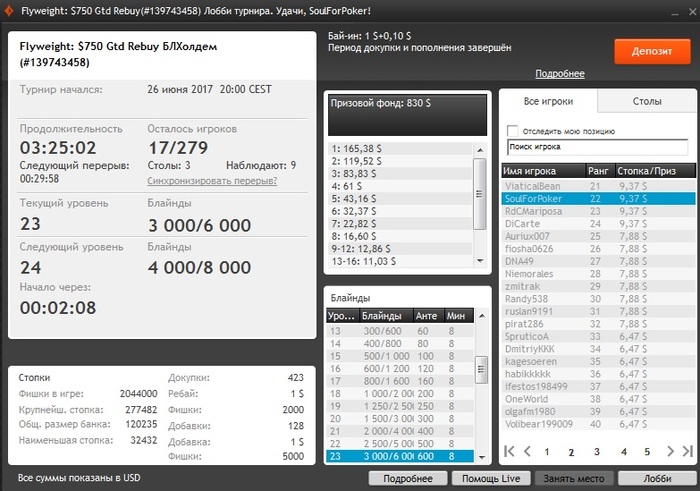Select highlighted blinds level 23 row
700x491 pixels.
pyautogui.click(x=400, y=456)
